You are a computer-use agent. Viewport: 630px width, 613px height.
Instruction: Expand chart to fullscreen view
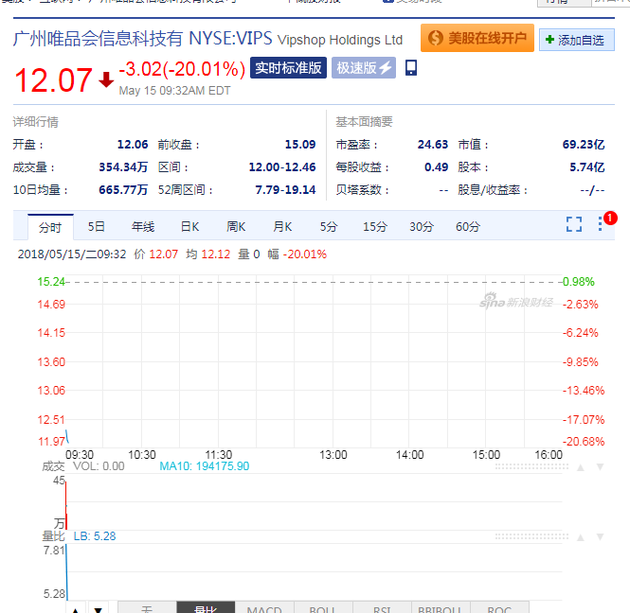tap(574, 224)
